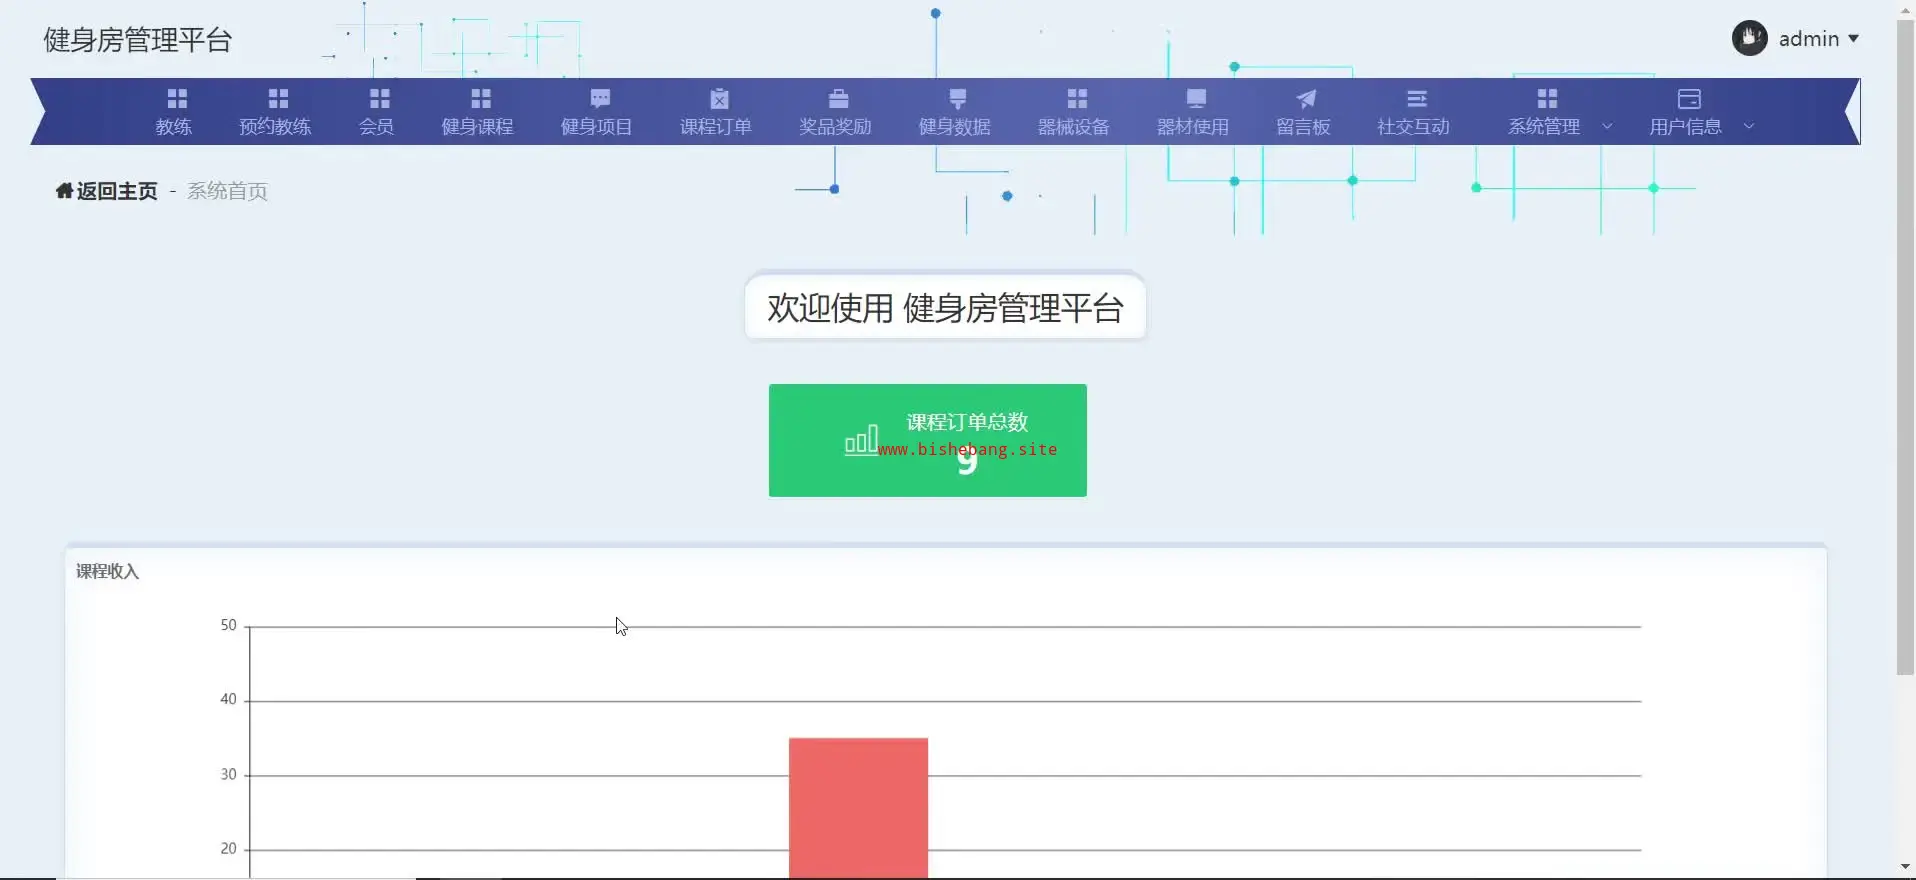1916x880 pixels.
Task: Open the 课程订单 clipboard icon
Action: [x=719, y=98]
